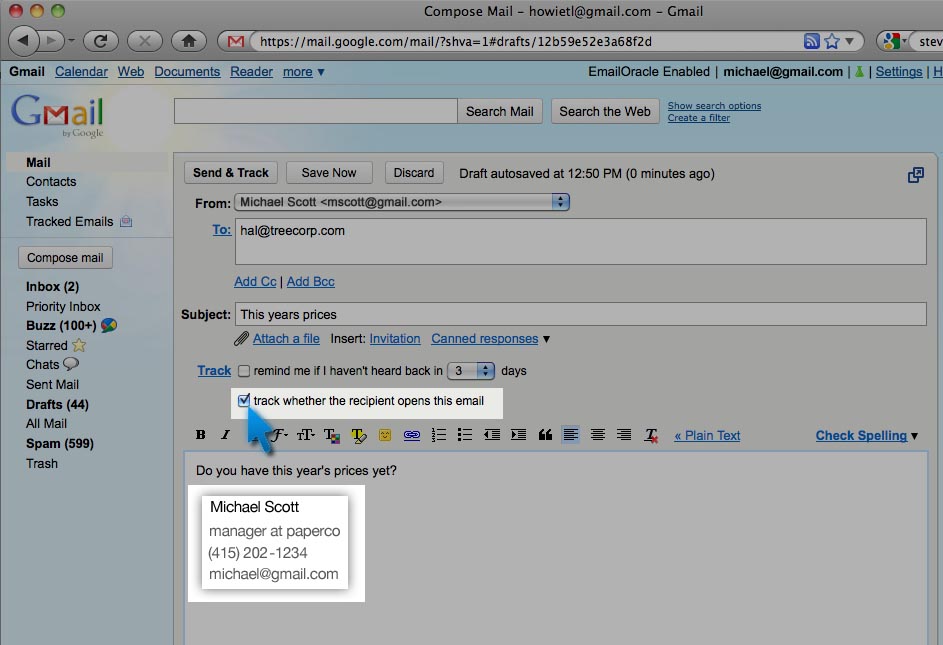Bookmark this page with the star

pyautogui.click(x=832, y=41)
